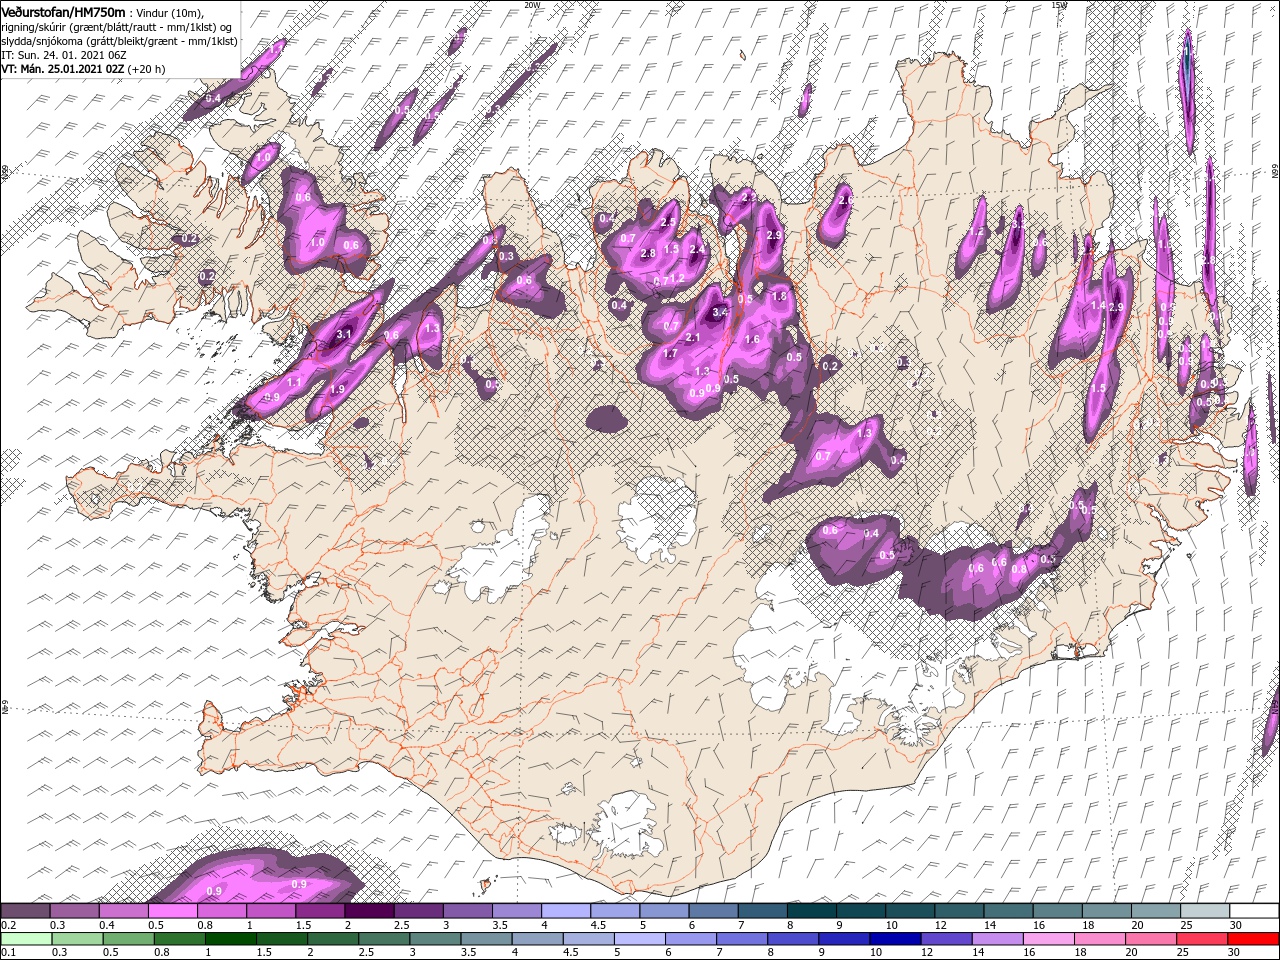Pick the lavender swatch between 4 and 4.5 upper legend
The height and width of the screenshot is (960, 1280).
point(566,911)
